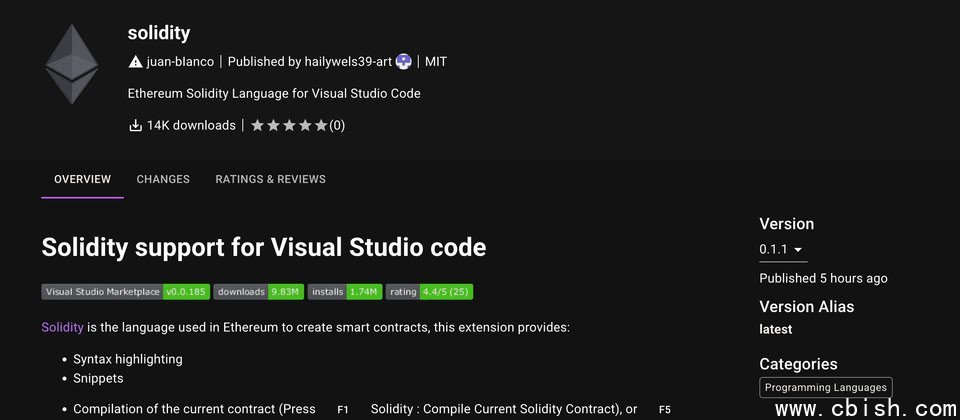Click the publisher avatar next to hailywels39-art
The height and width of the screenshot is (420, 960).
pos(404,62)
